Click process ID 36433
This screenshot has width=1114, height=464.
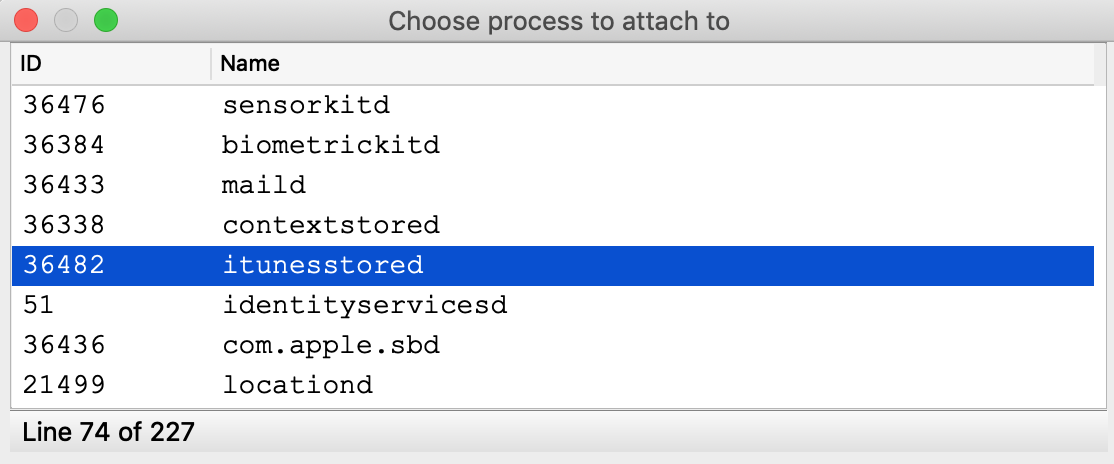click(63, 185)
